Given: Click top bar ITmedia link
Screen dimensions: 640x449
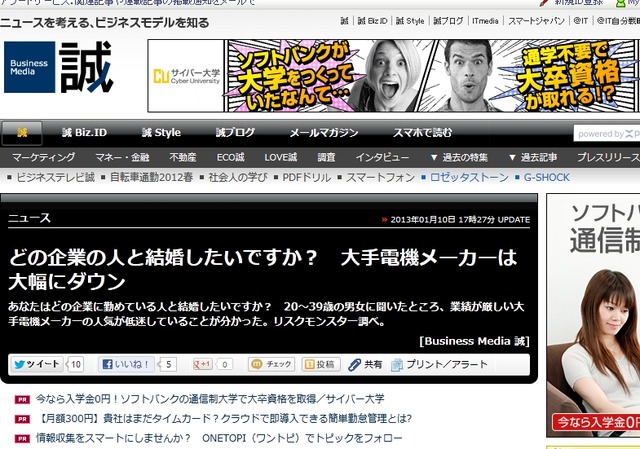Looking at the screenshot, I should pos(485,21).
